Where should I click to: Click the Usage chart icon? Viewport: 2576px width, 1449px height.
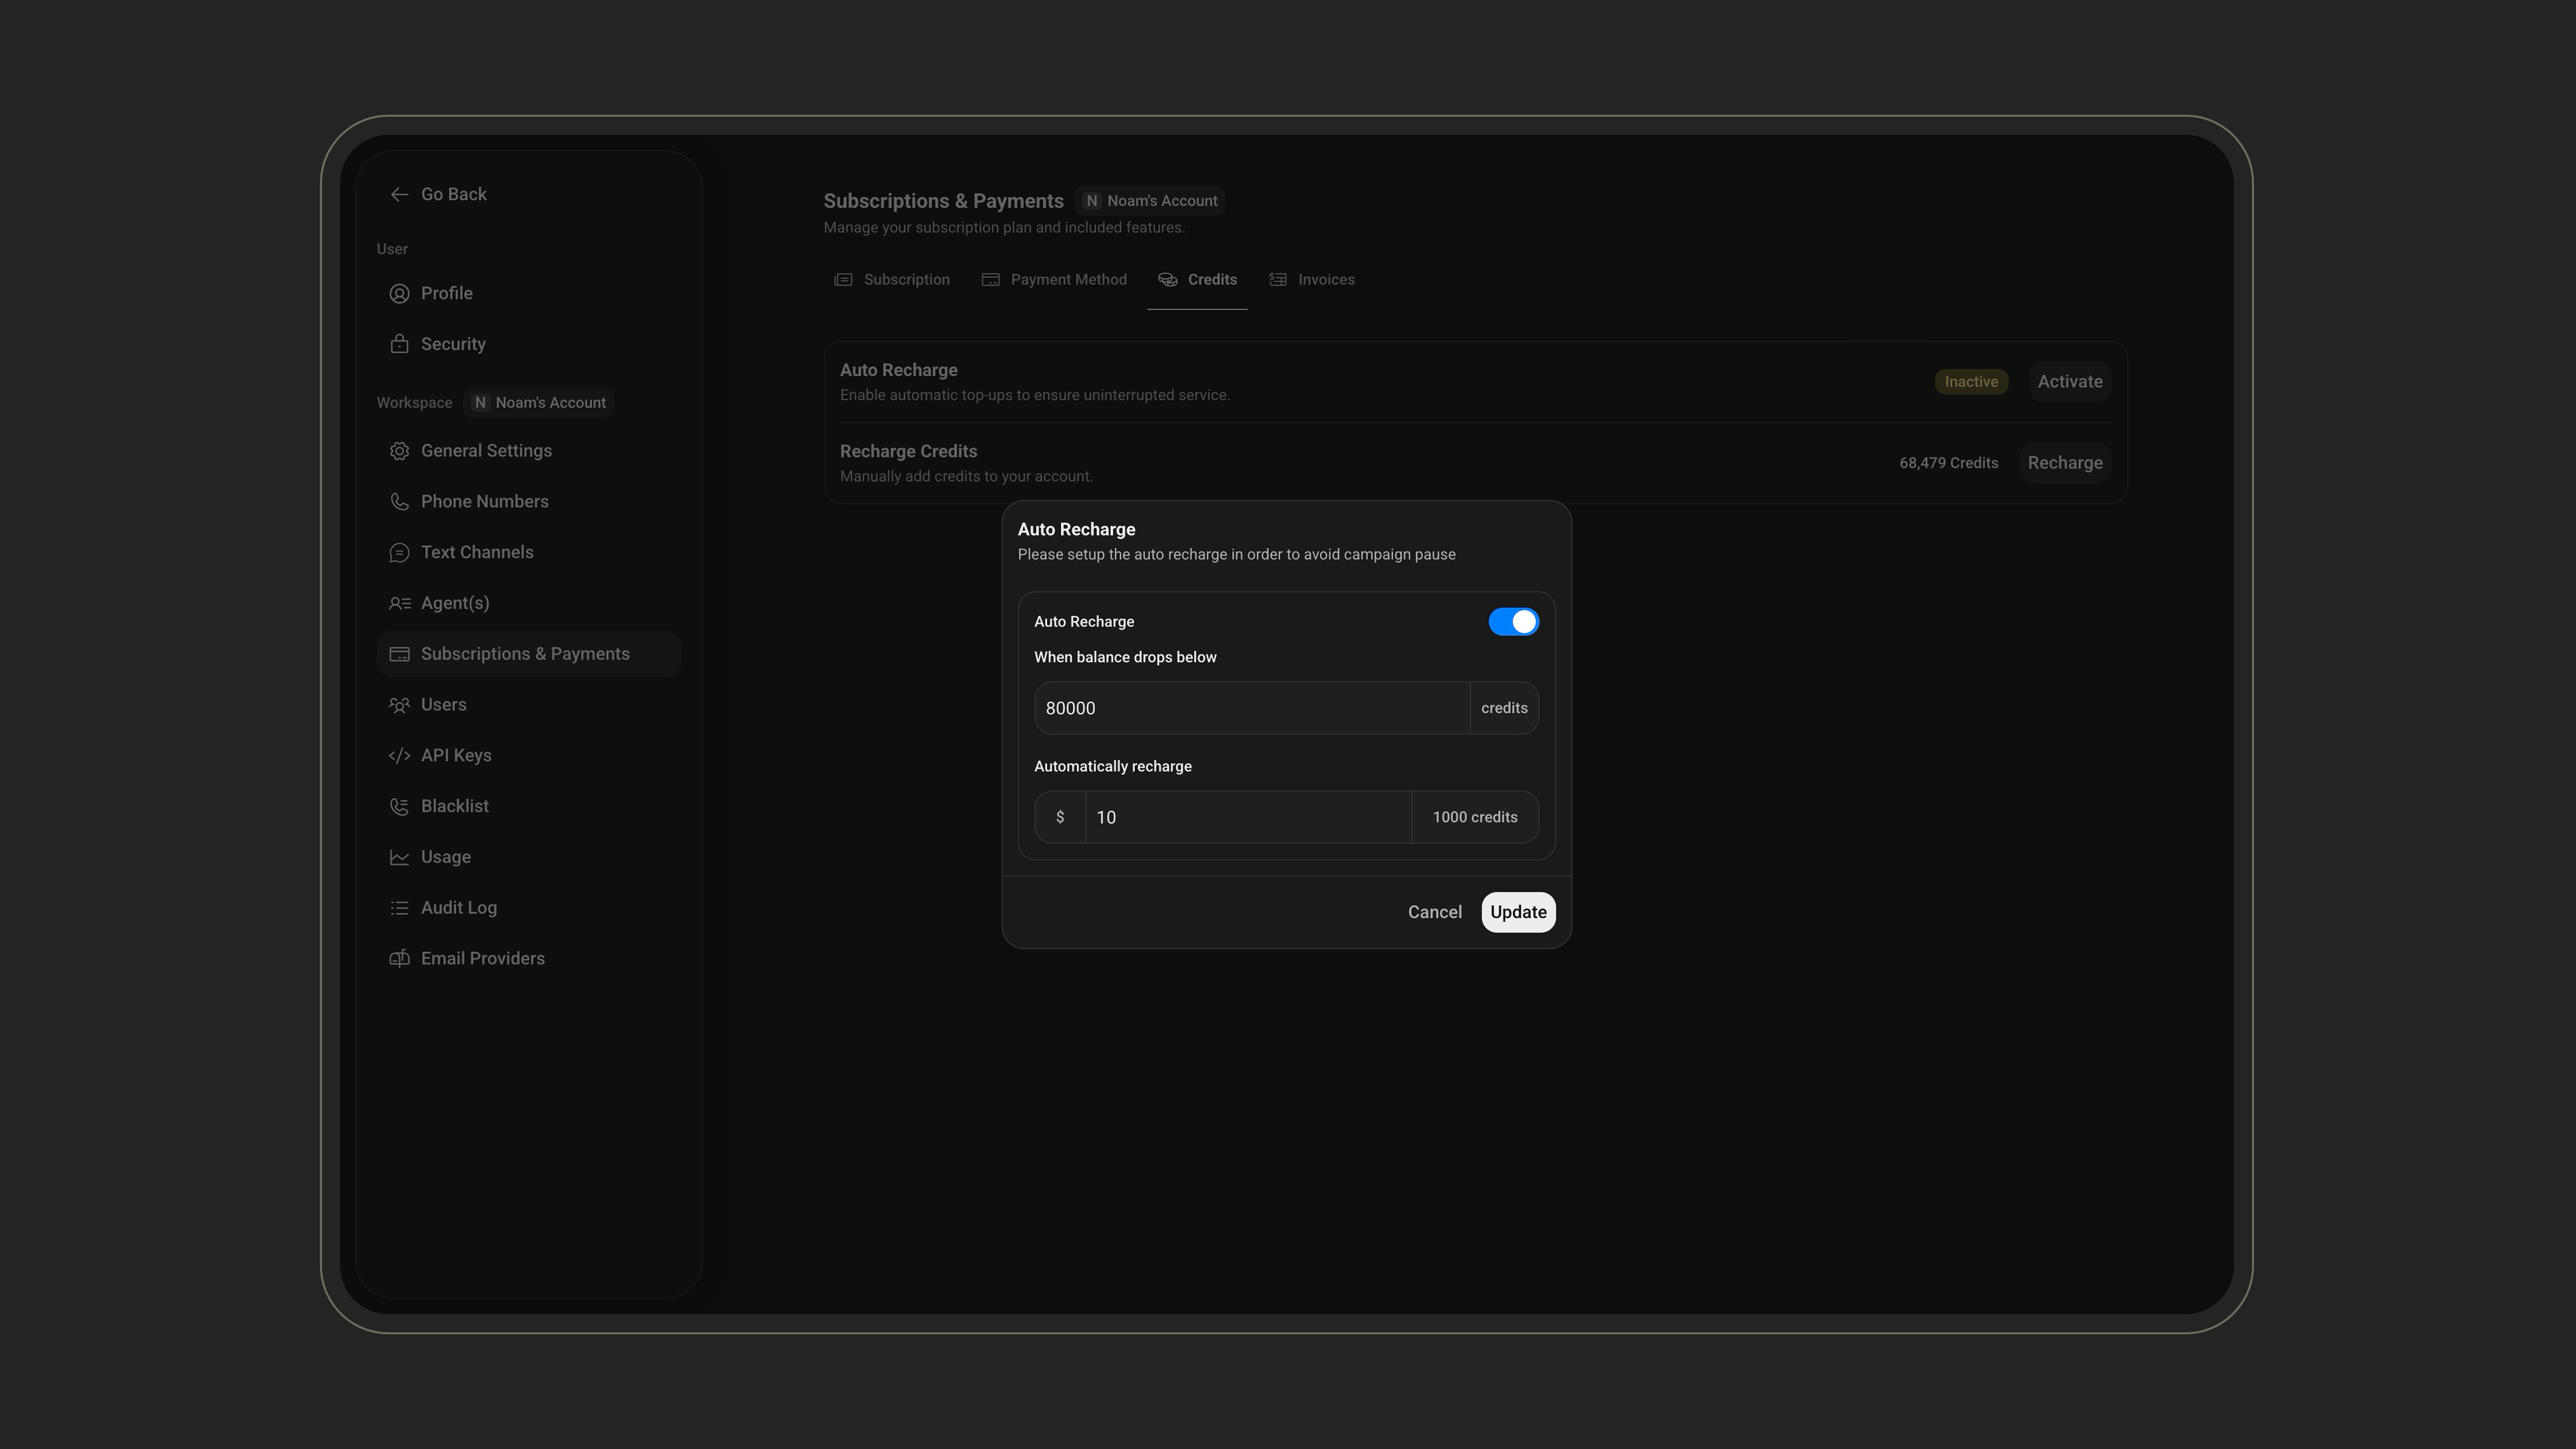click(399, 857)
